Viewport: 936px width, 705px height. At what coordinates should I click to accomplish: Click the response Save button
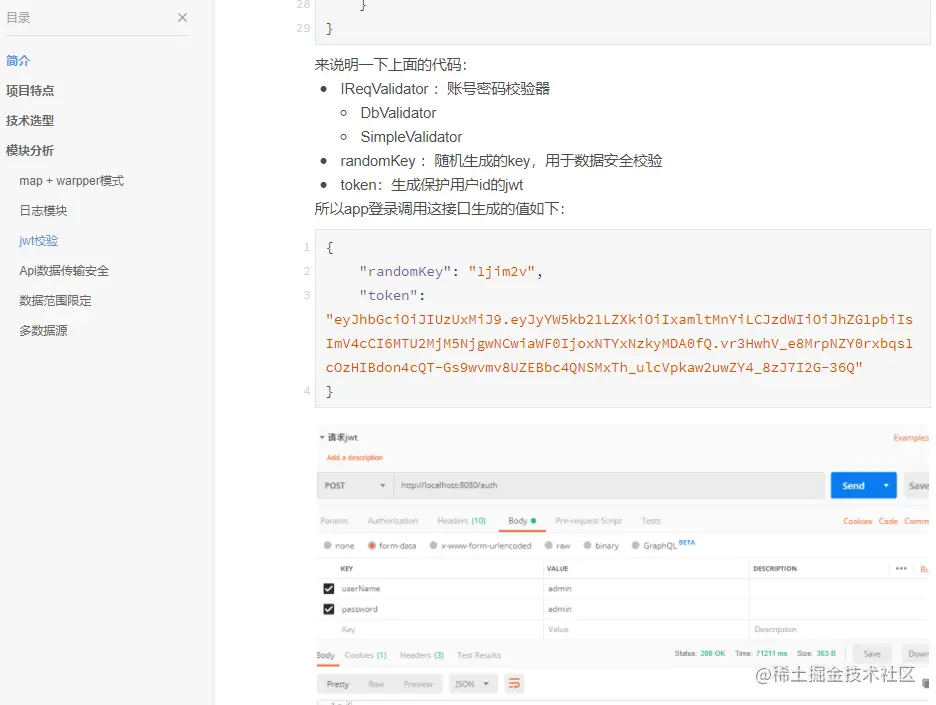[x=872, y=654]
